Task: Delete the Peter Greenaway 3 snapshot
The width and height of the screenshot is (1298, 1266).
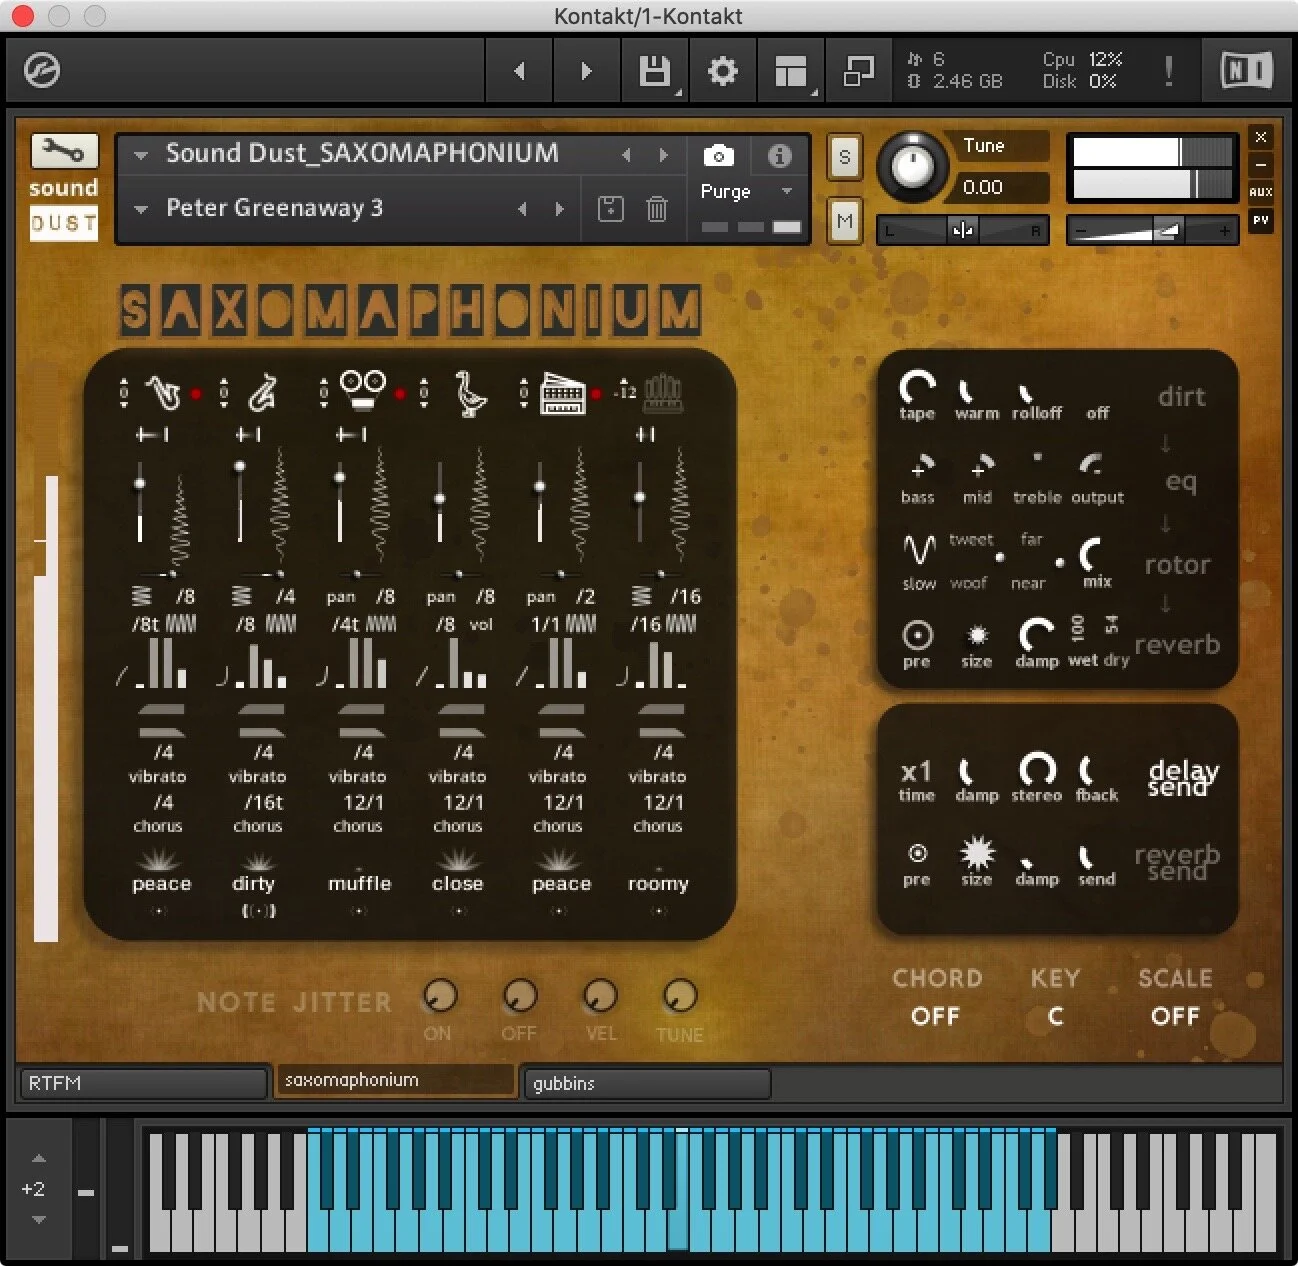Action: pos(656,208)
